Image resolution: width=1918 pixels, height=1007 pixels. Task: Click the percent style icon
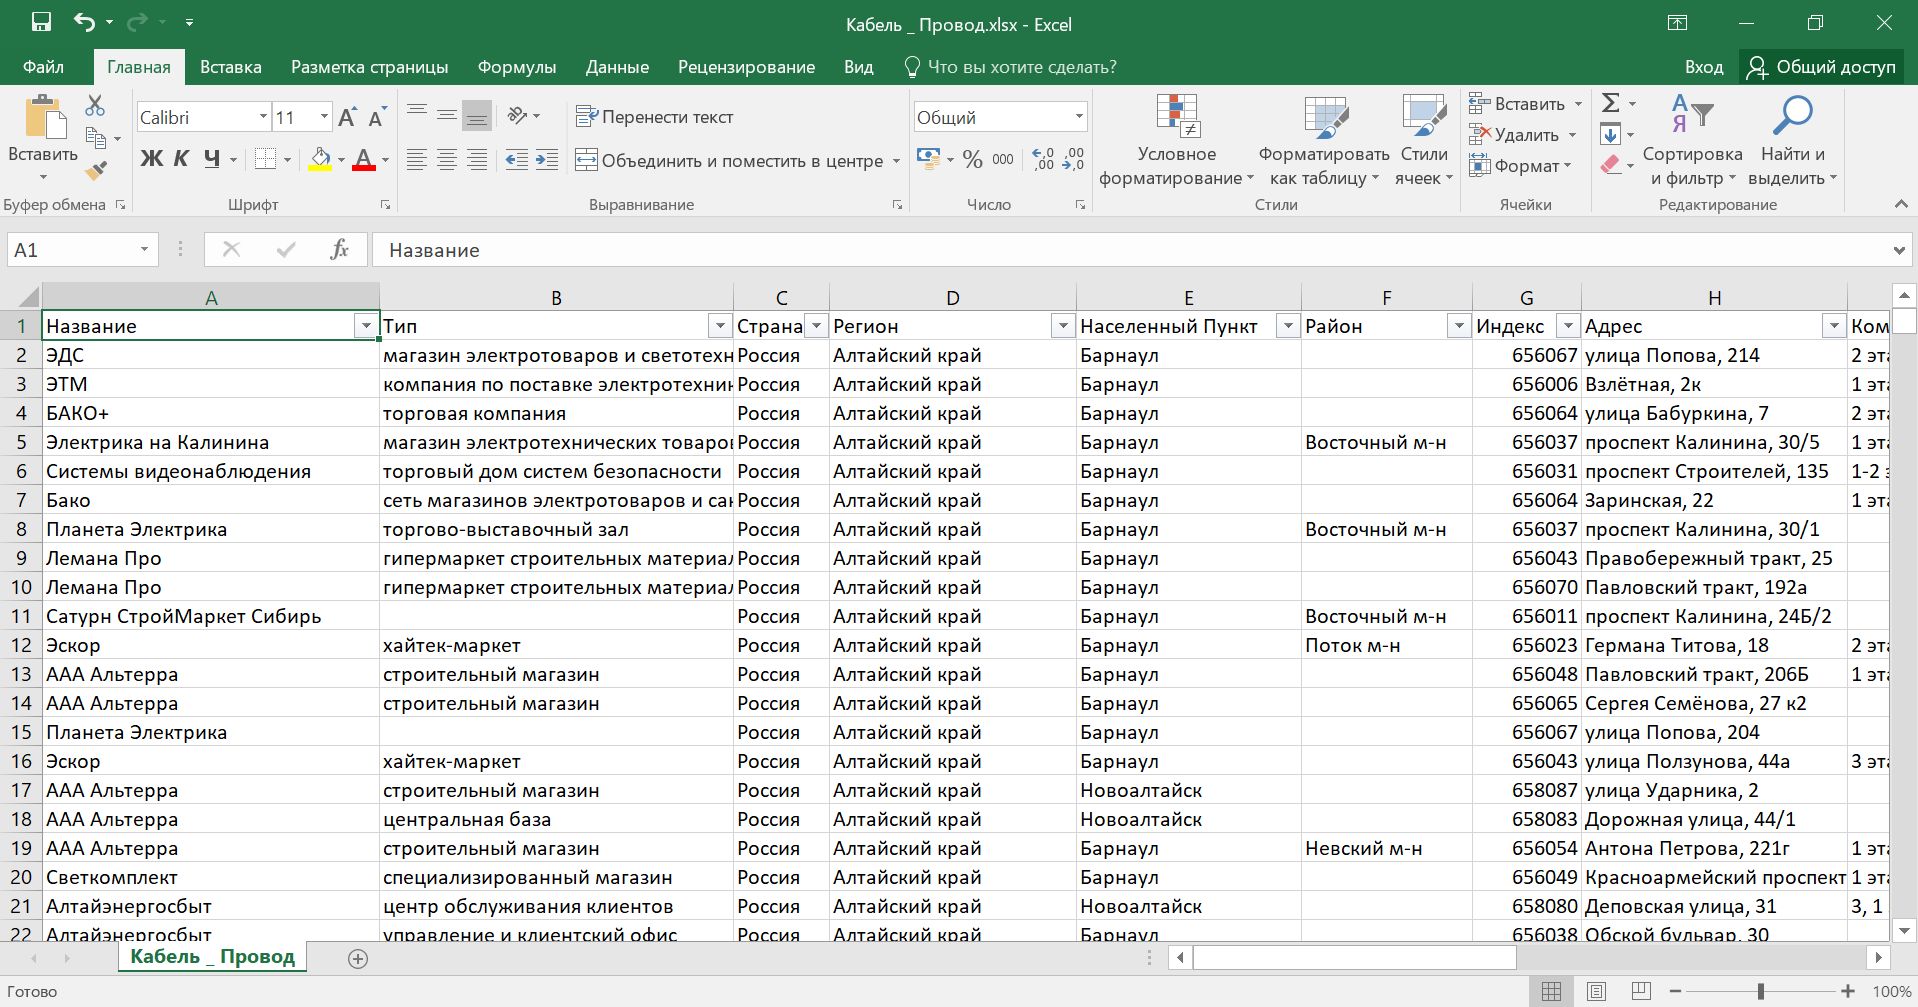click(x=972, y=160)
